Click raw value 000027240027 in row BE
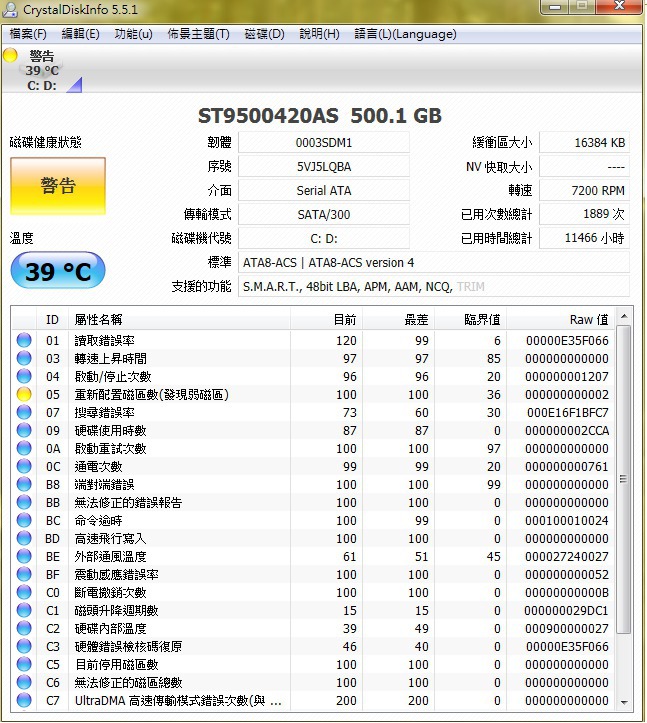Viewport: 647px width, 723px height. pos(567,556)
